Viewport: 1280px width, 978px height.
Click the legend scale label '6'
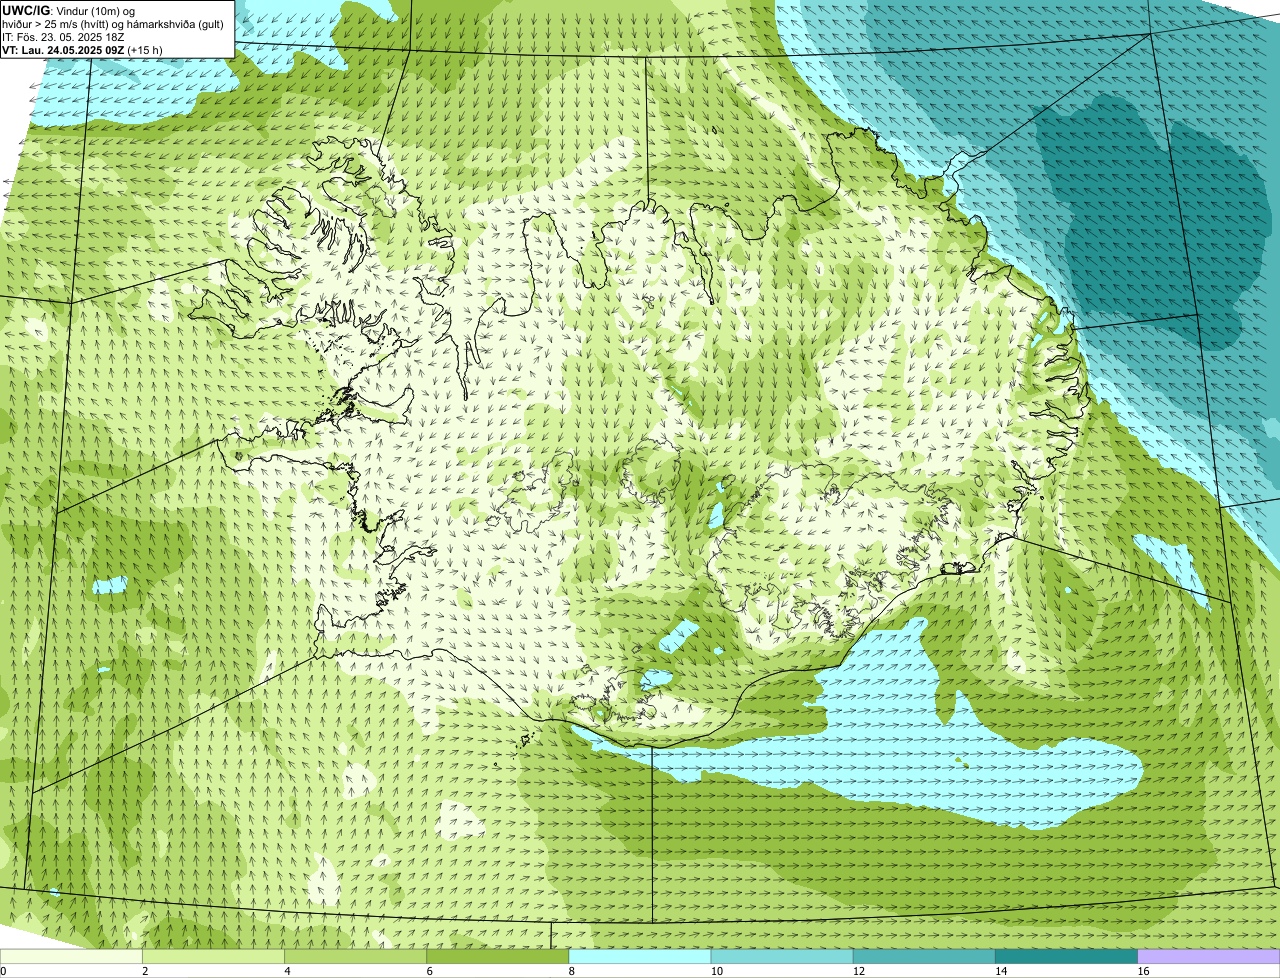point(429,971)
